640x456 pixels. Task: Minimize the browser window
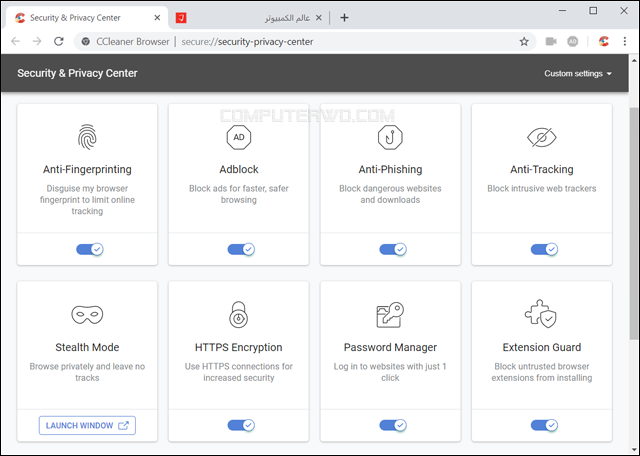pyautogui.click(x=562, y=11)
